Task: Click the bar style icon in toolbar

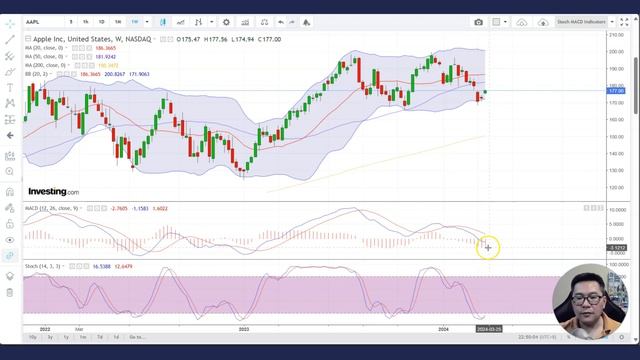Action: (198, 22)
